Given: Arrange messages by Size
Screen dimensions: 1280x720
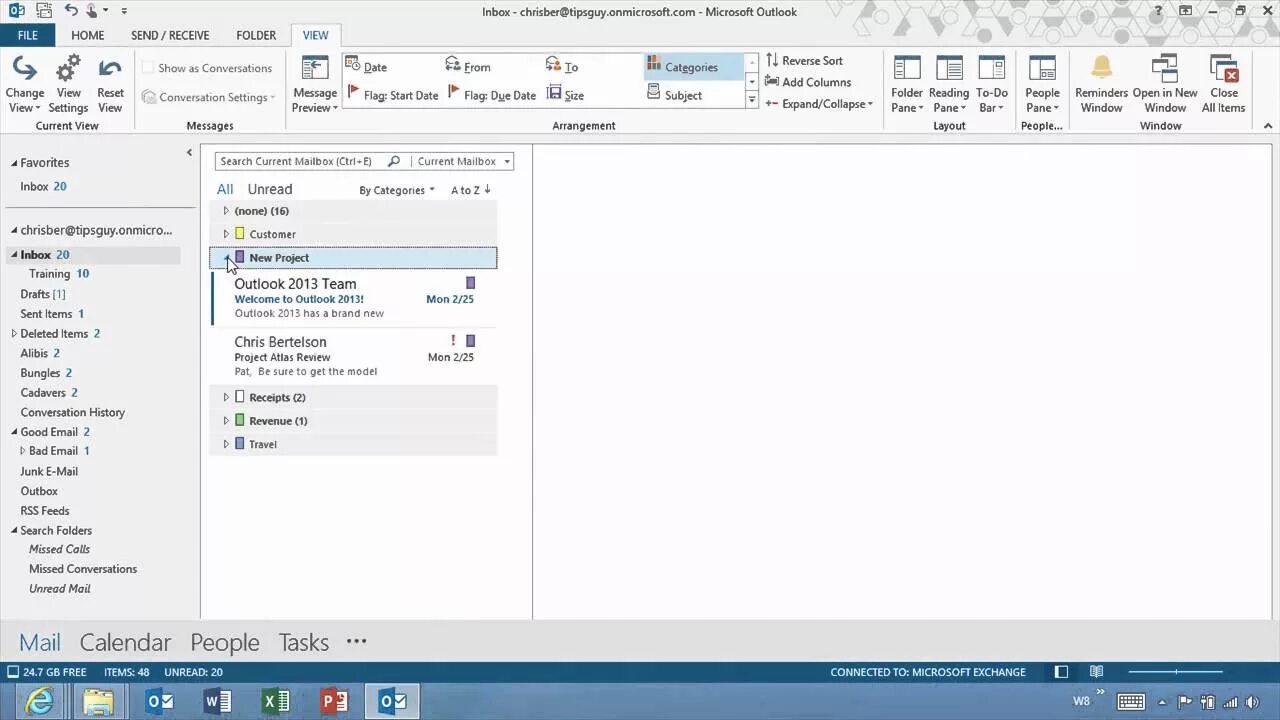Looking at the screenshot, I should (x=565, y=95).
